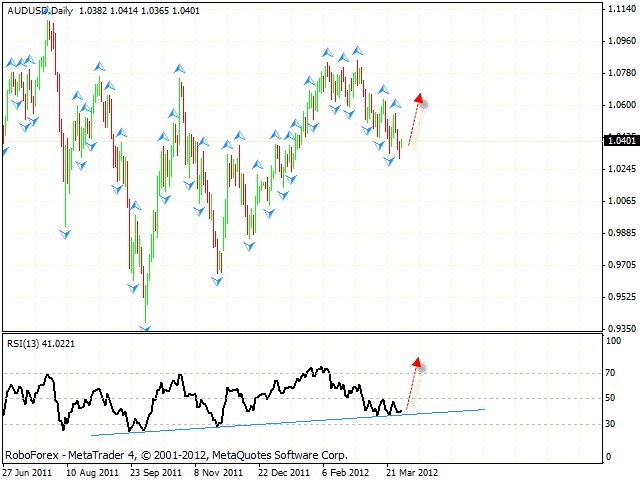Click the 0.9705 price level label
This screenshot has height=480, width=640.
pos(622,265)
